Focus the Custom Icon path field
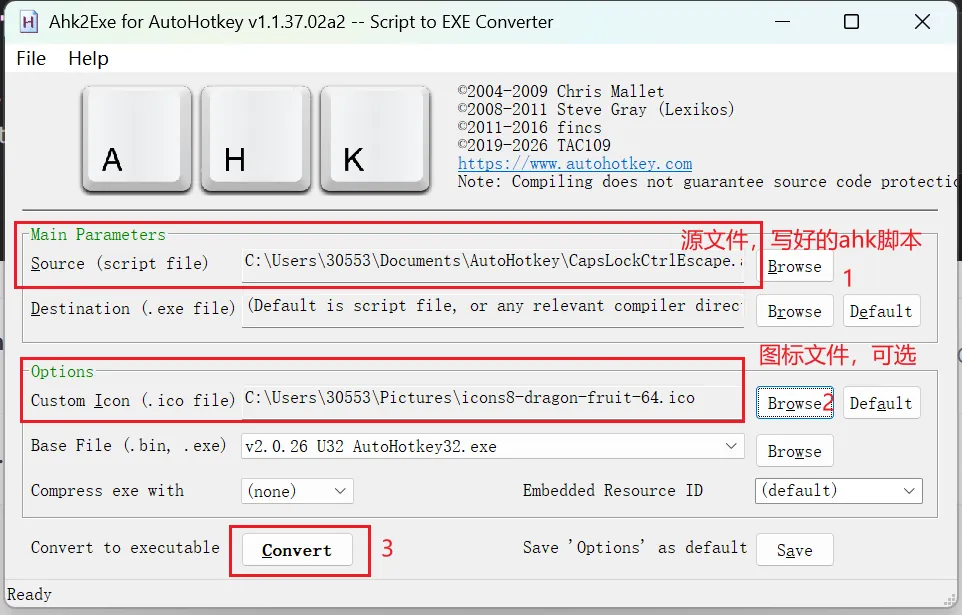This screenshot has height=615, width=962. click(x=493, y=402)
